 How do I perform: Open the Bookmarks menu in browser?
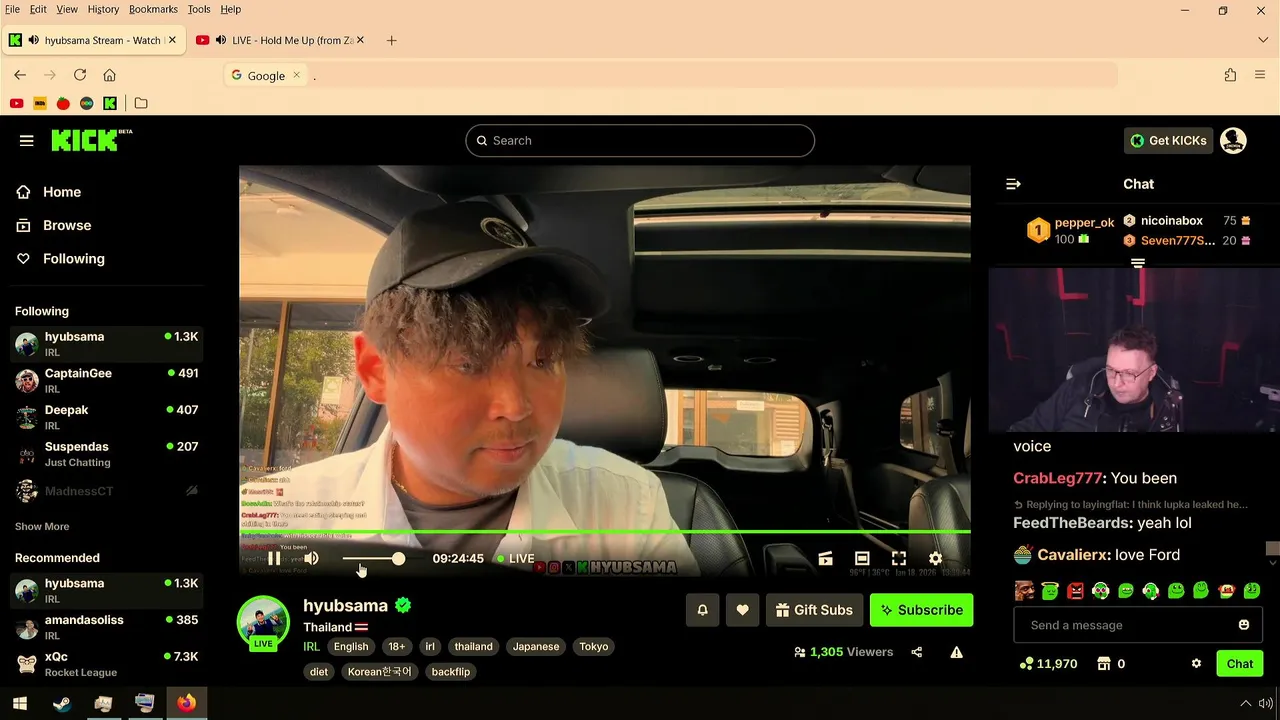click(153, 9)
